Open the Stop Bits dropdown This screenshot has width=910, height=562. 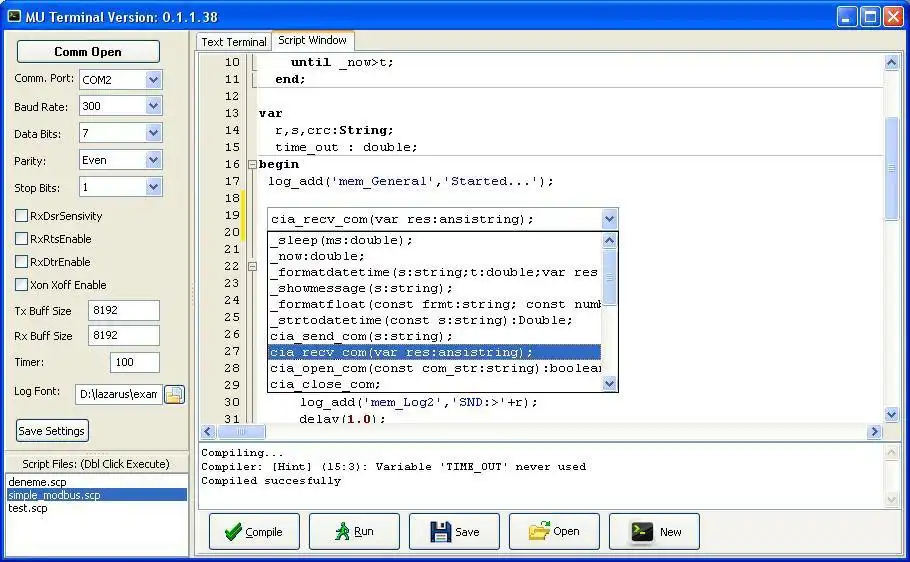pos(153,187)
